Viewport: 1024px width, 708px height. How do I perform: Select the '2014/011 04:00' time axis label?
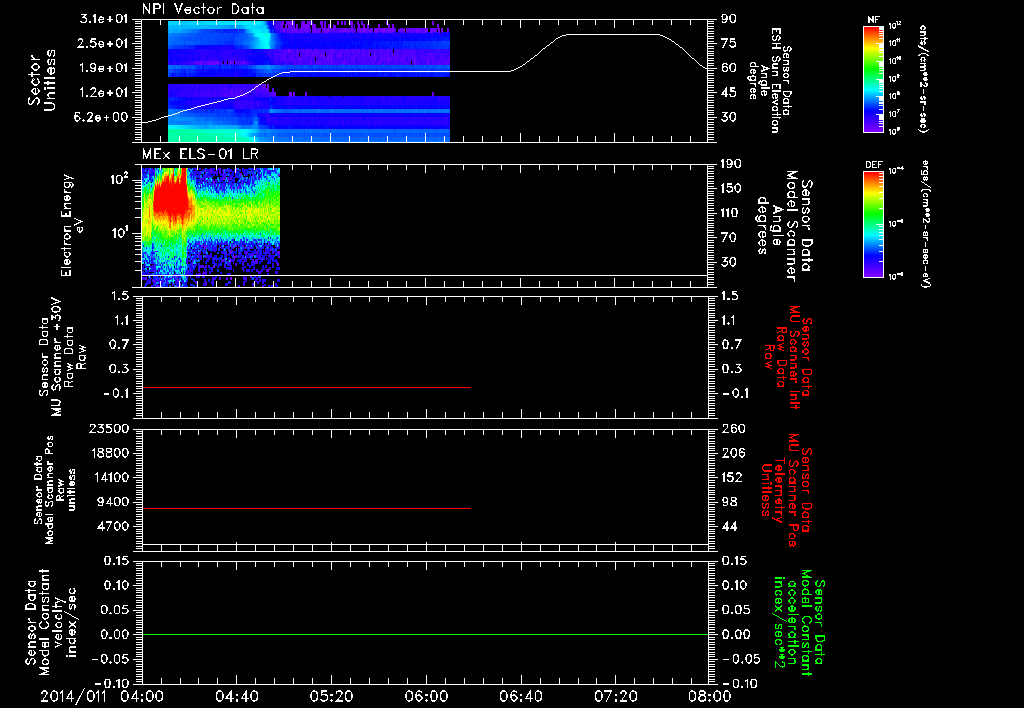point(103,696)
